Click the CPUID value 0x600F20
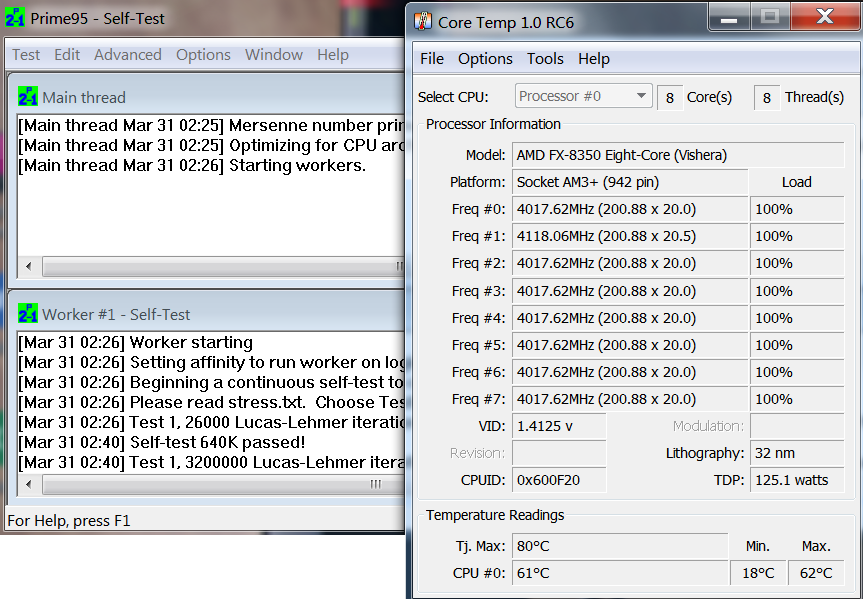 (x=559, y=480)
